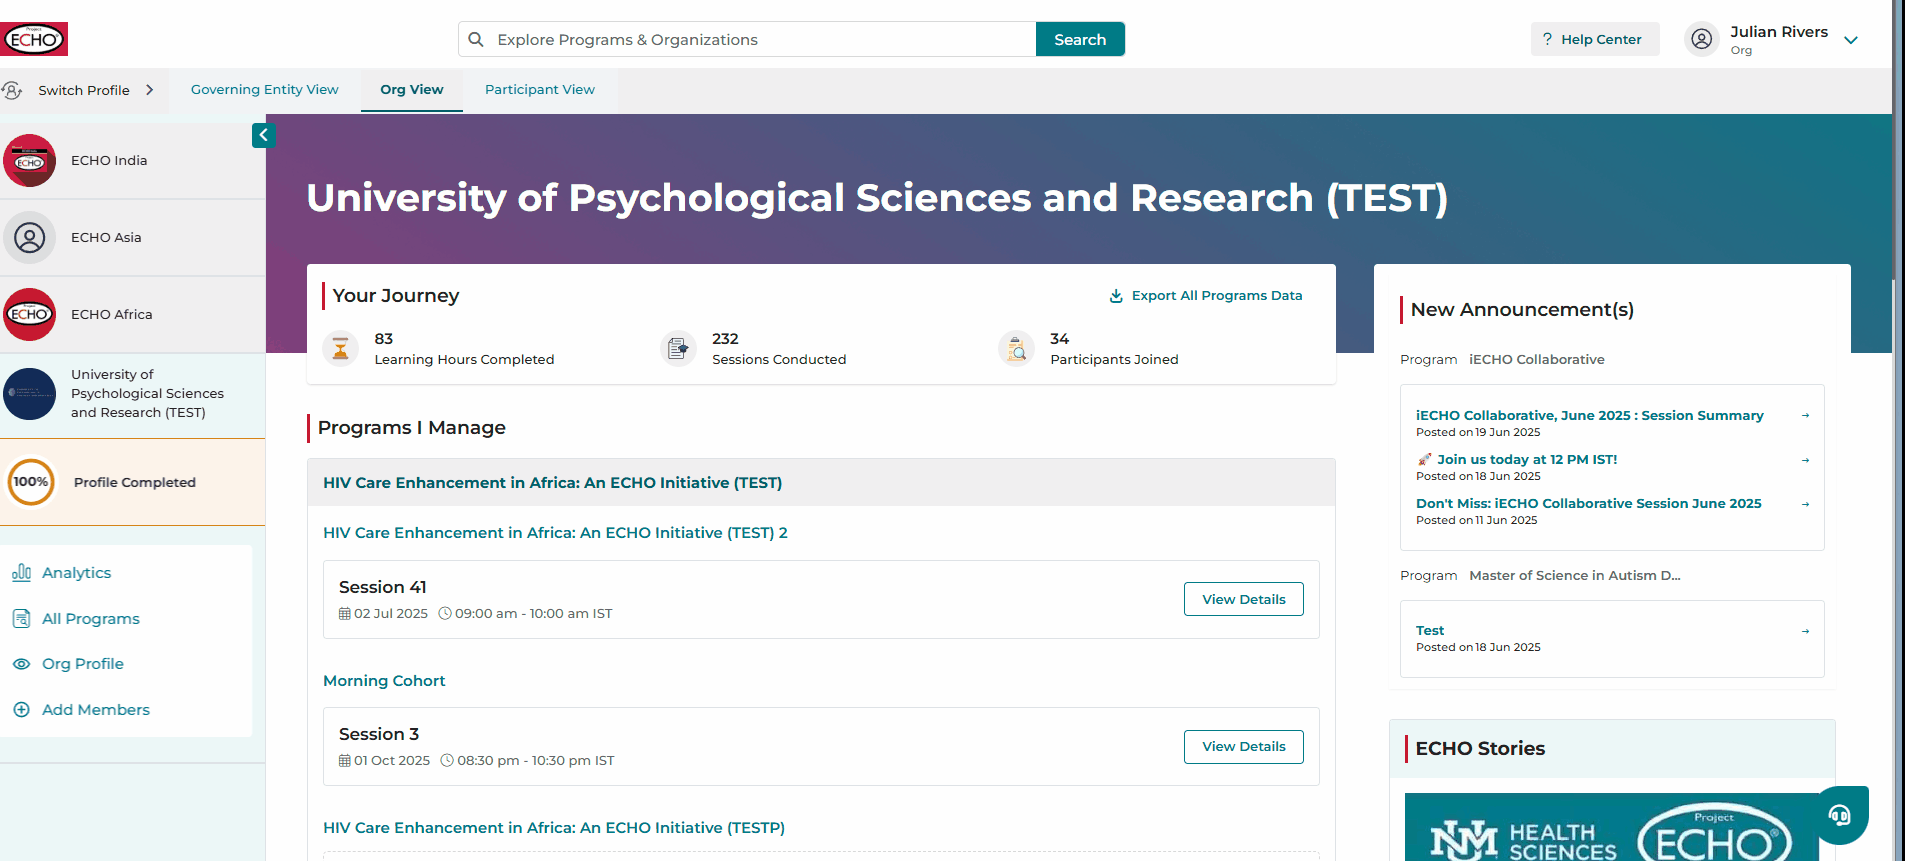Click the Search button
This screenshot has width=1905, height=861.
point(1080,40)
